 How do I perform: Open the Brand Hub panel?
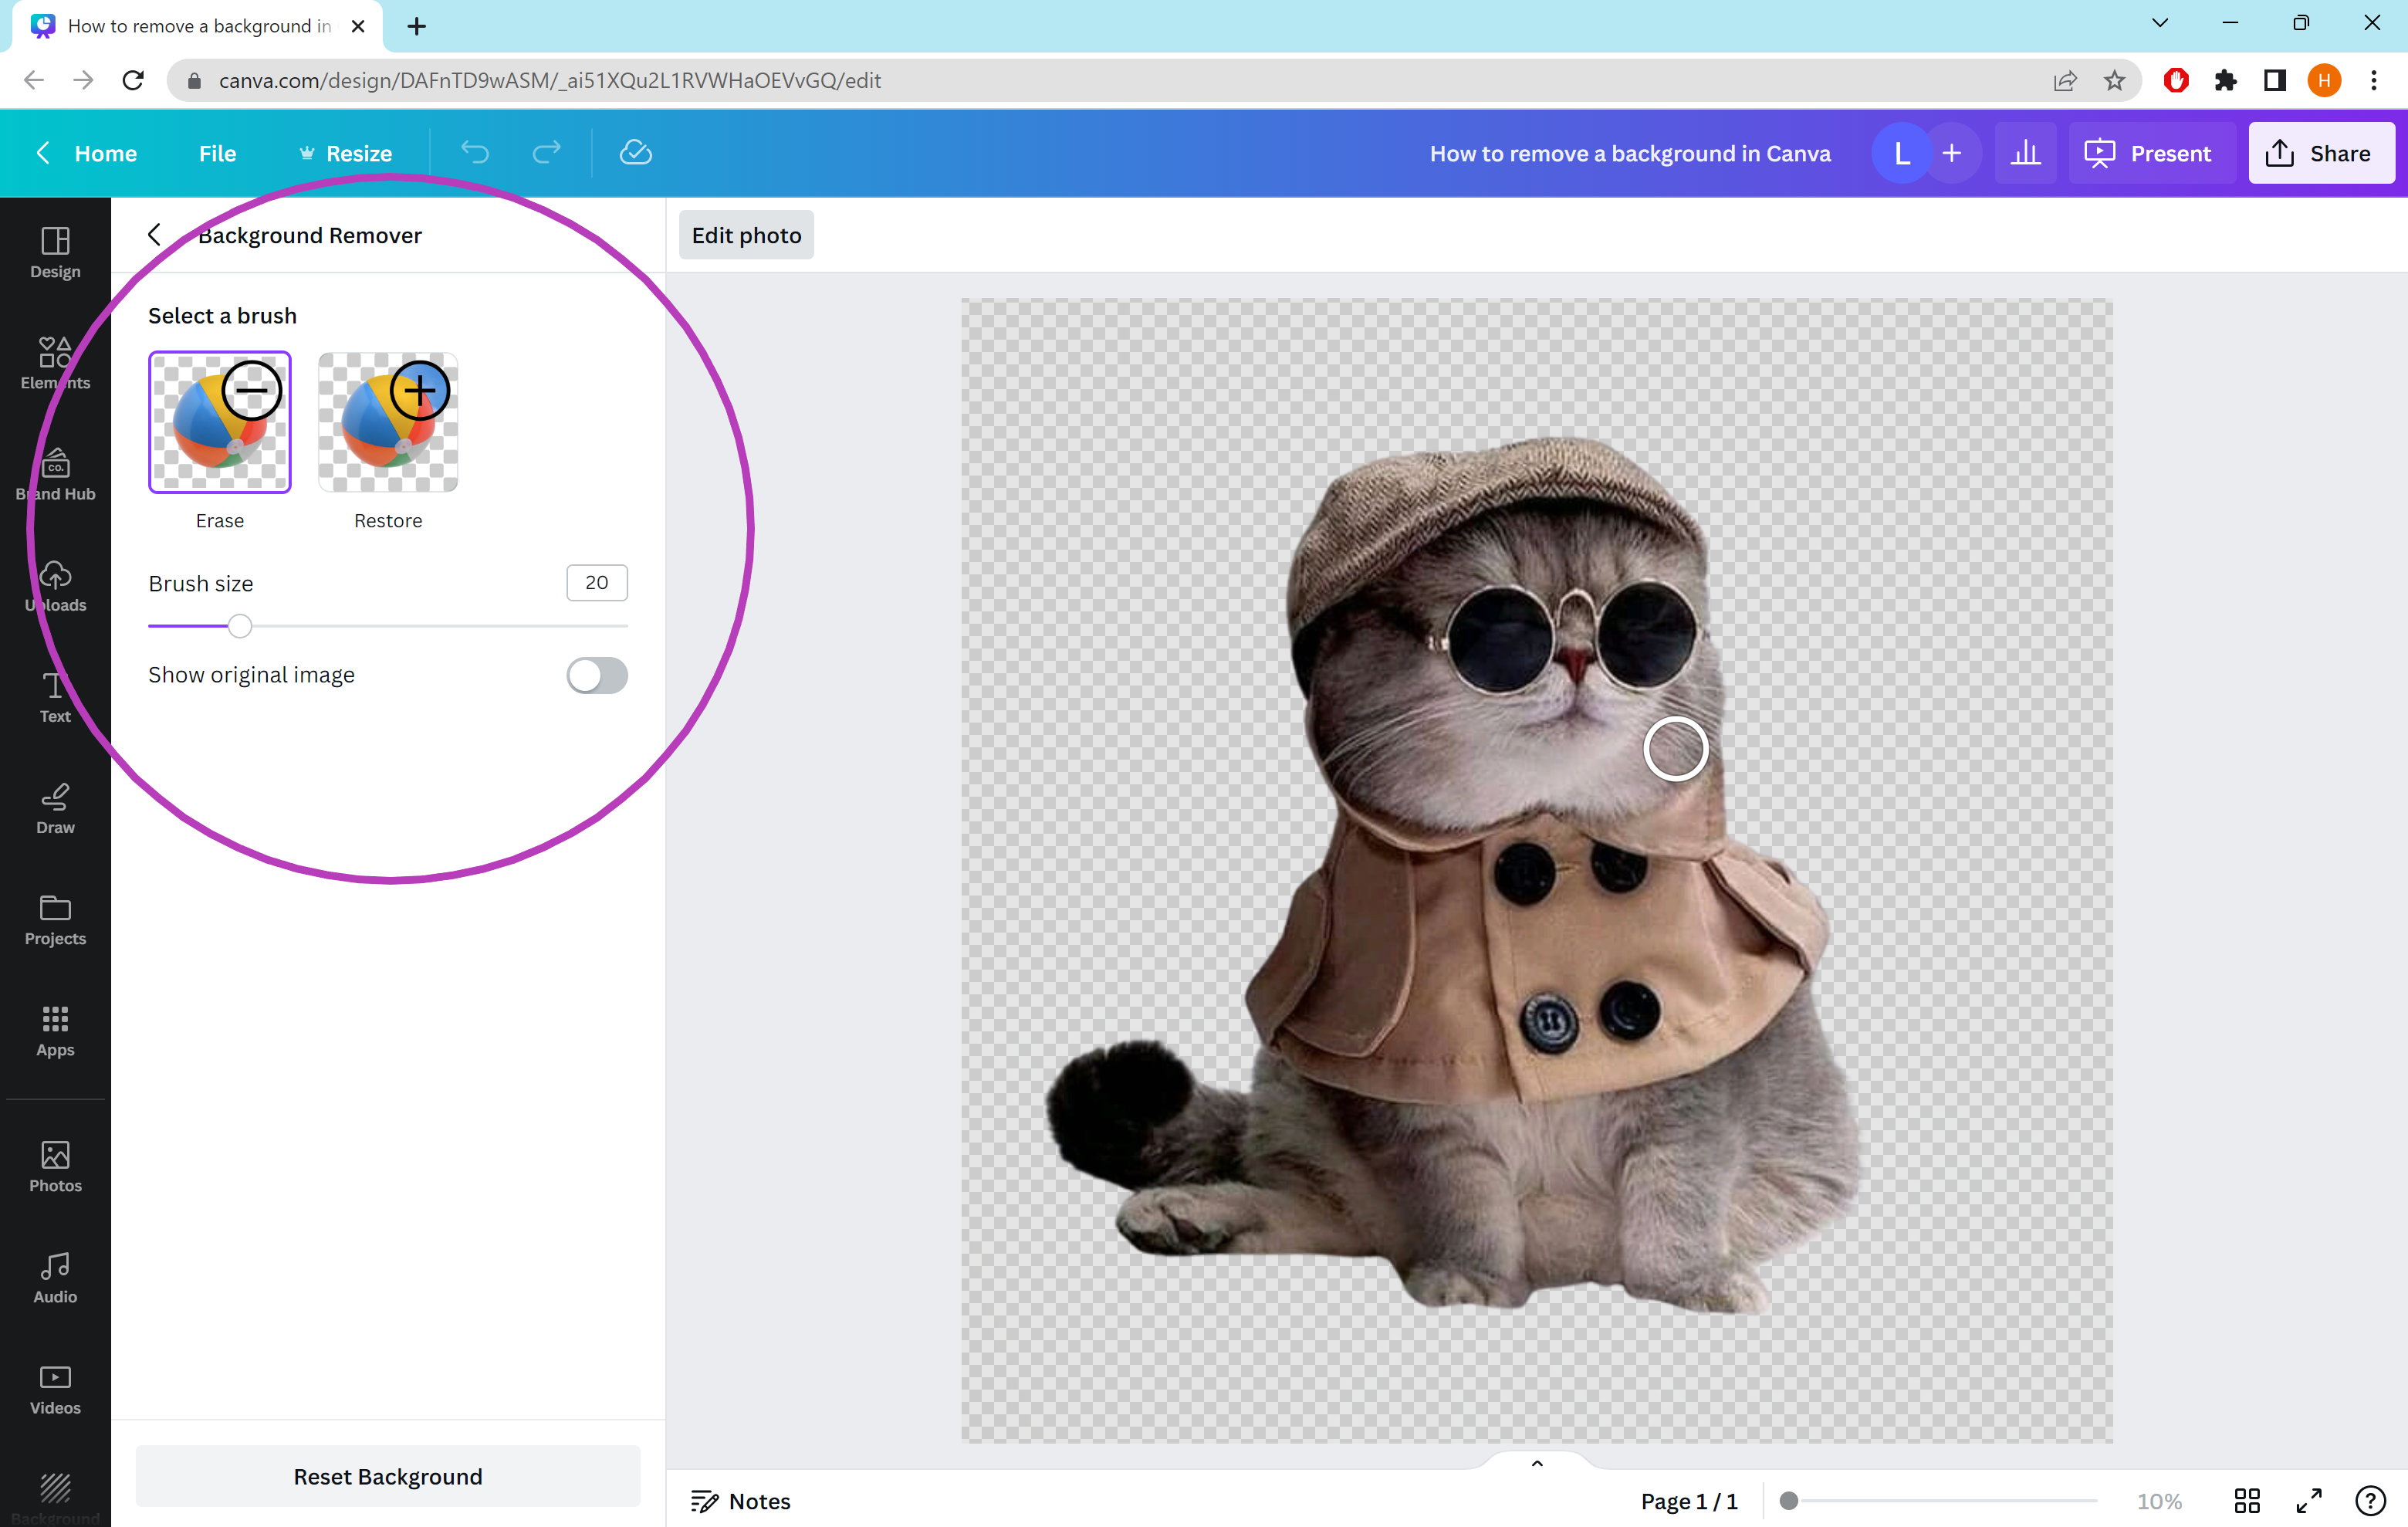(55, 475)
